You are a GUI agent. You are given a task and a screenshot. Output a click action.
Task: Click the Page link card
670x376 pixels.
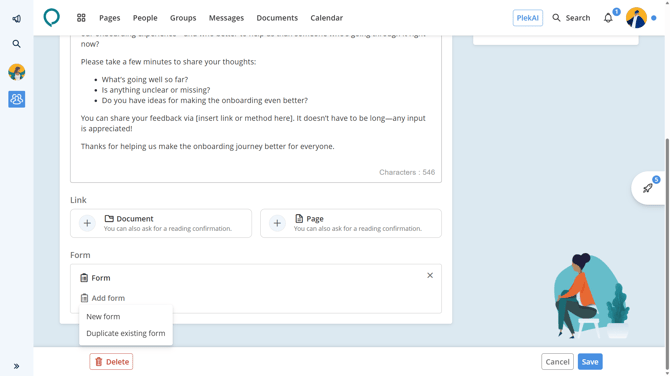[351, 223]
